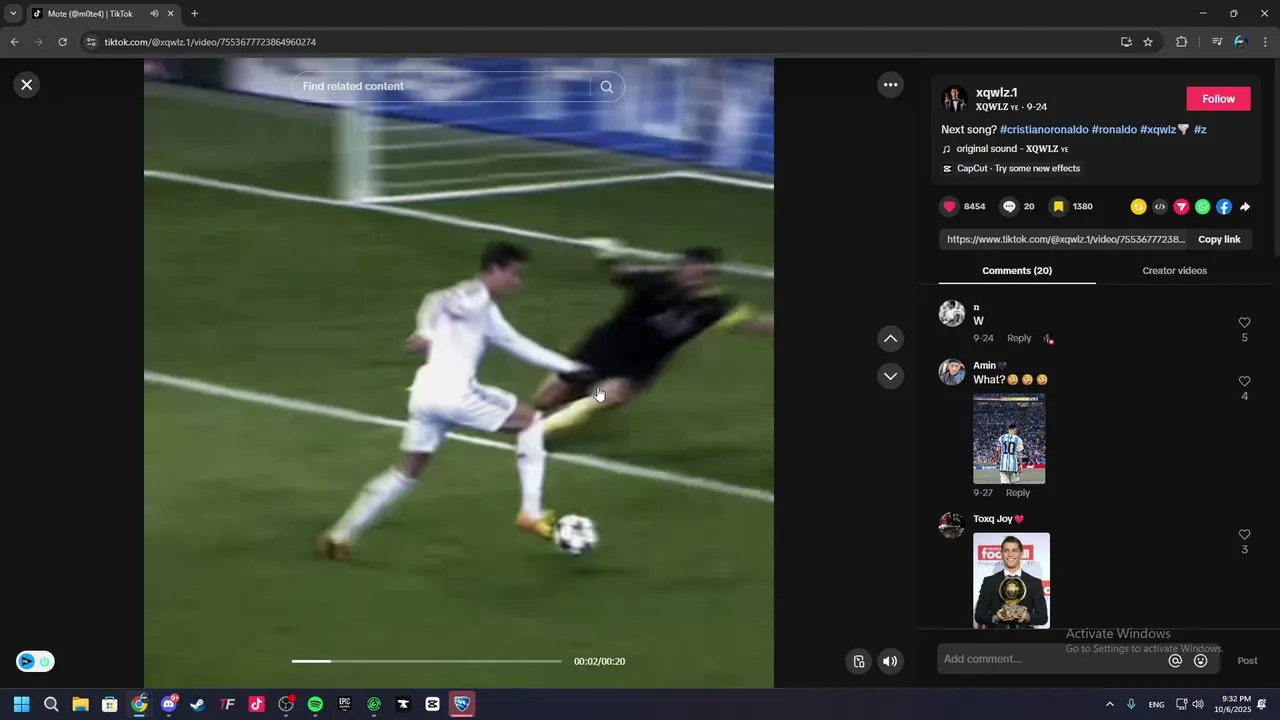1280x720 pixels.
Task: Mute the tab via the speaker icon
Action: coord(154,14)
